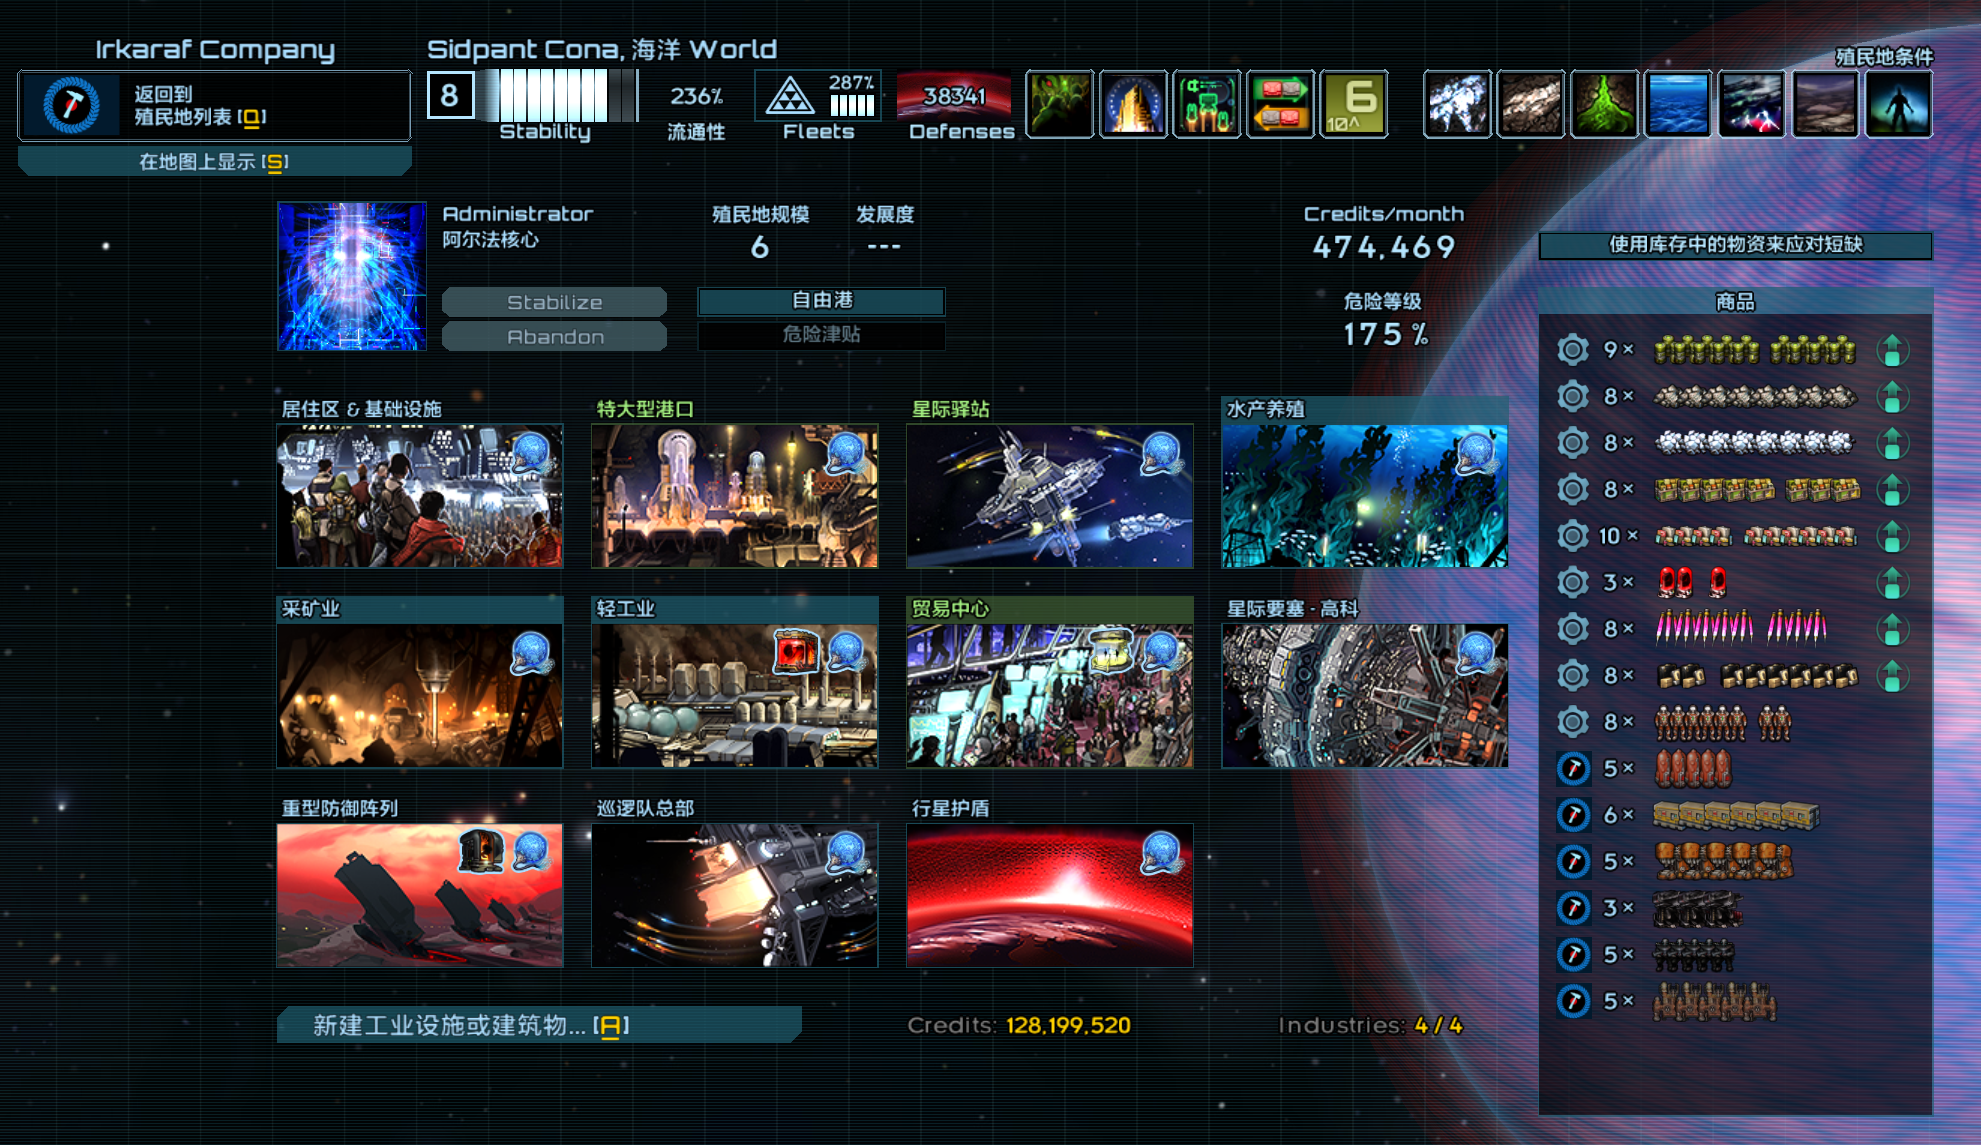
Task: Toggle the 危险津贴 hazard pay option
Action: 821,335
